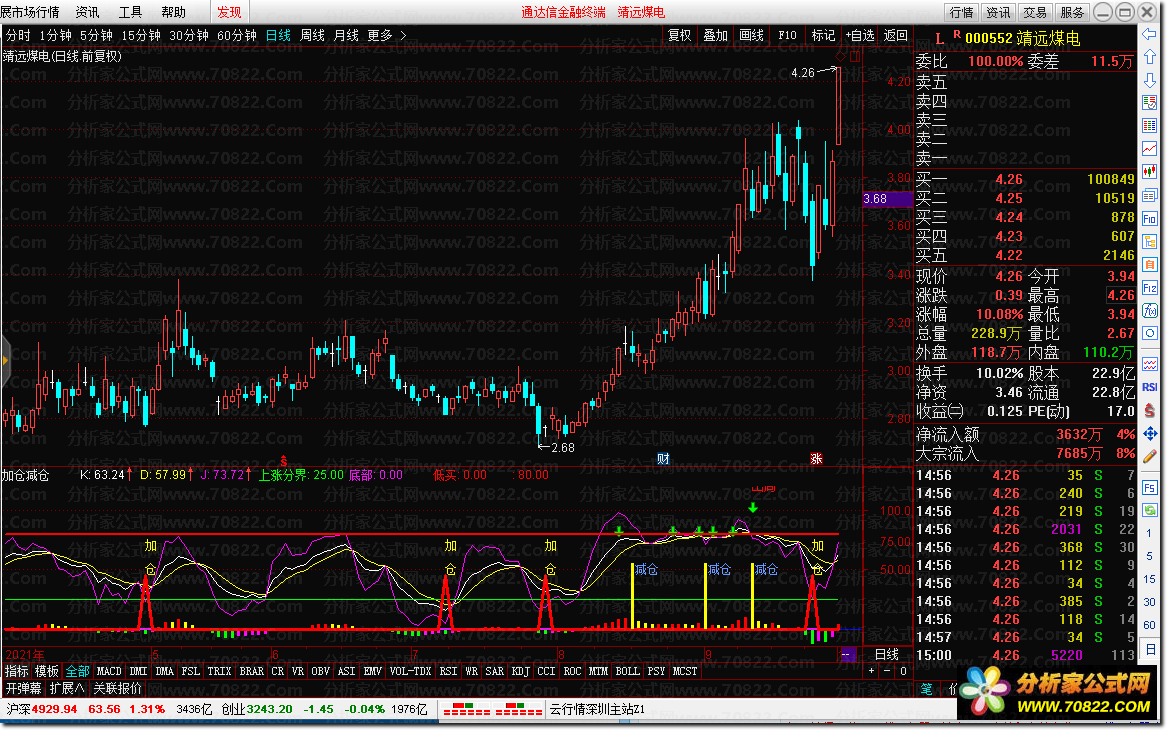
Task: Click the minus zoom button beside 日线
Action: [887, 671]
